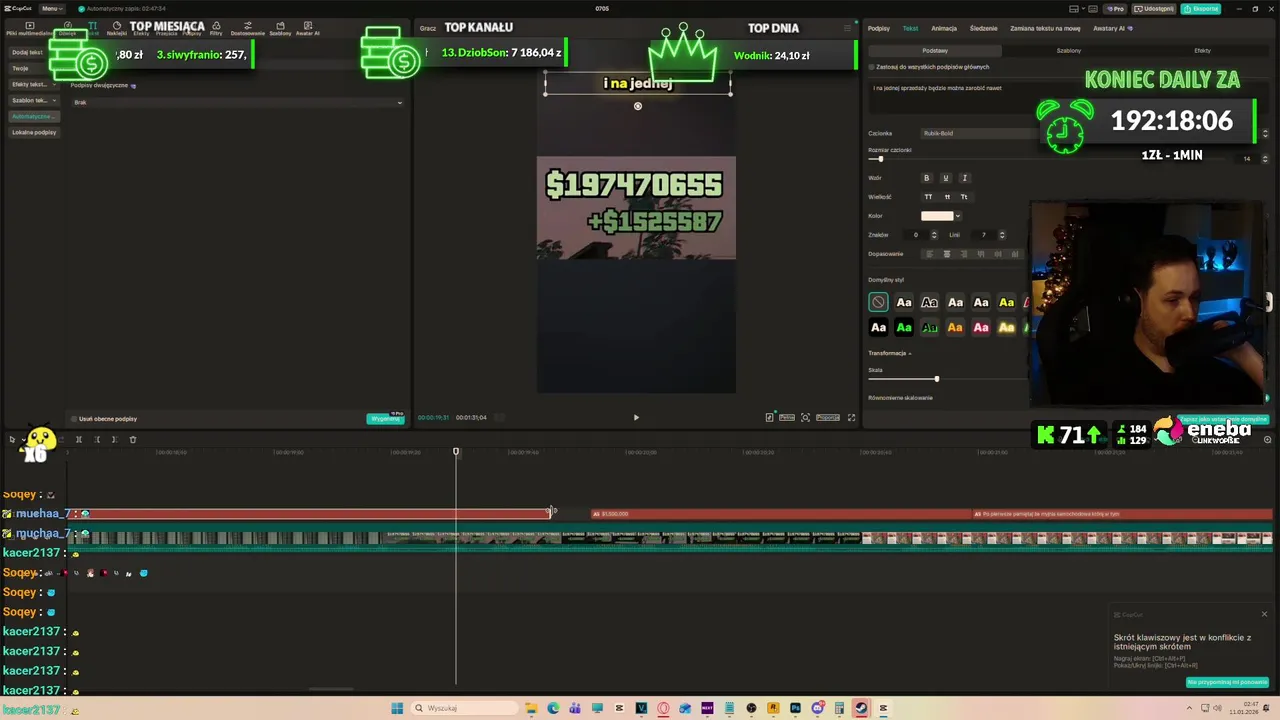The image size is (1280, 720).
Task: Open the Windows Start menu
Action: (x=397, y=708)
